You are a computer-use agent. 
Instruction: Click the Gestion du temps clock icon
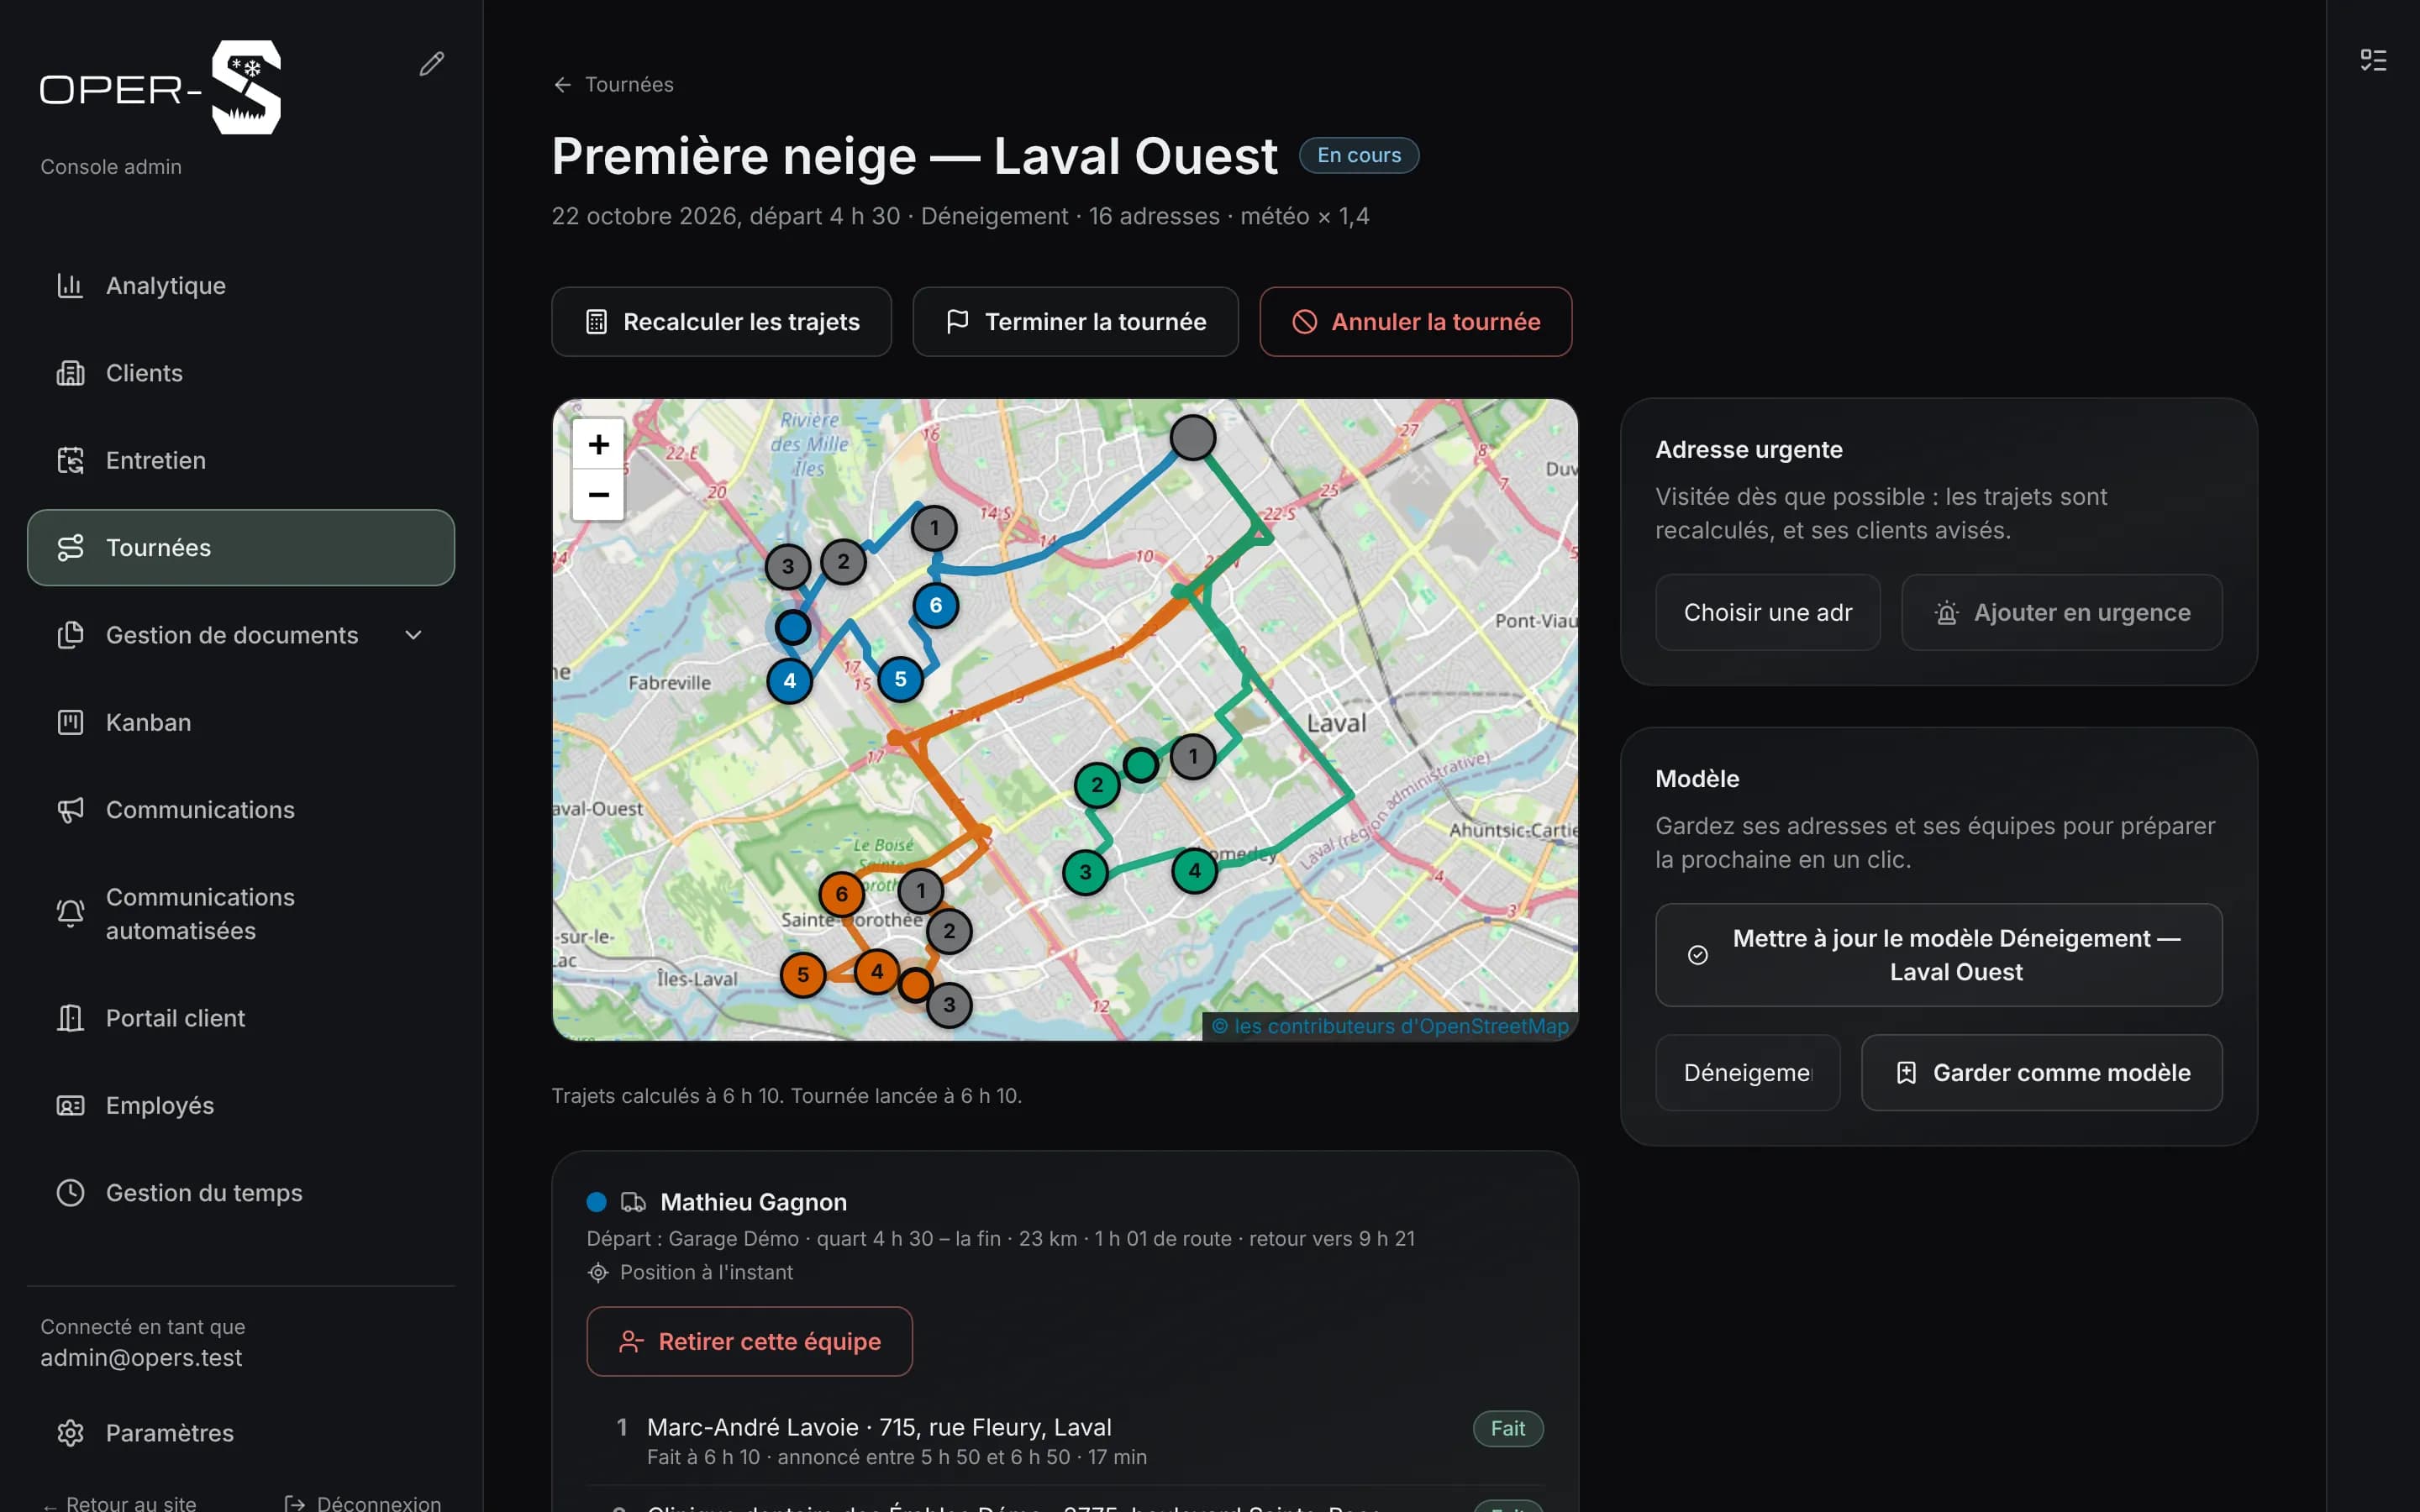coord(70,1192)
